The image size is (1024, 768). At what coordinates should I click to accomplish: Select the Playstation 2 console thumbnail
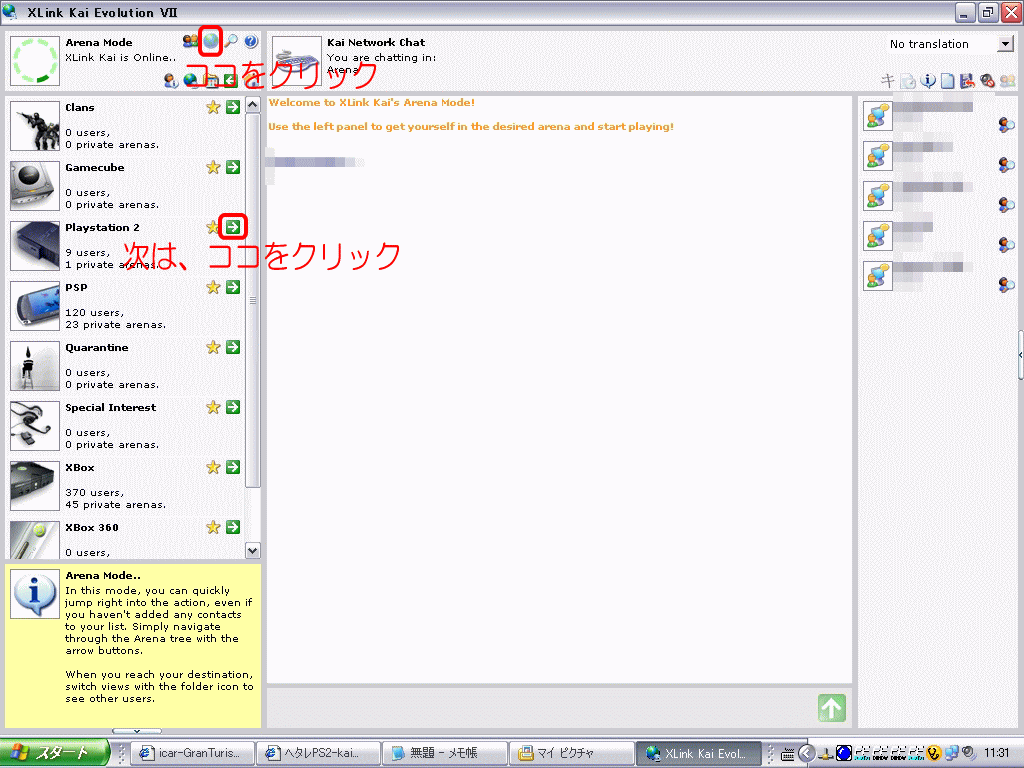[35, 246]
